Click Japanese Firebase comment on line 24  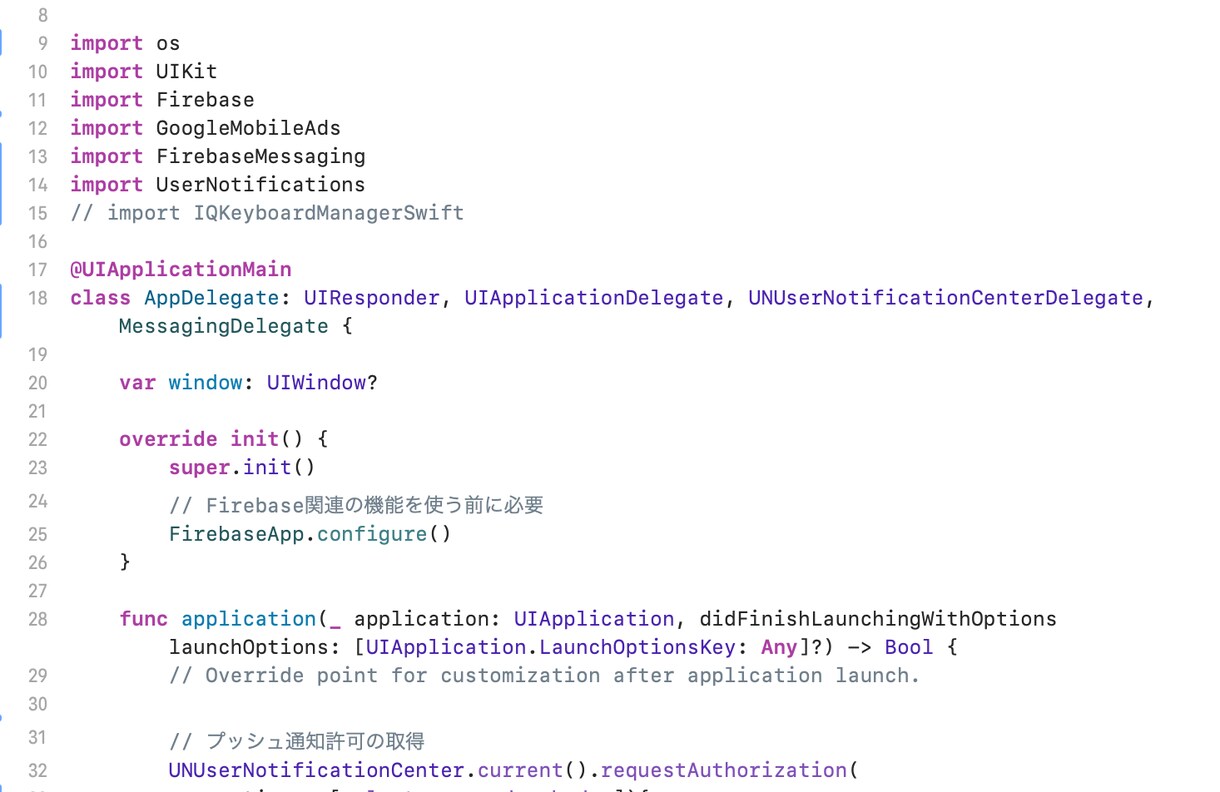coord(356,505)
